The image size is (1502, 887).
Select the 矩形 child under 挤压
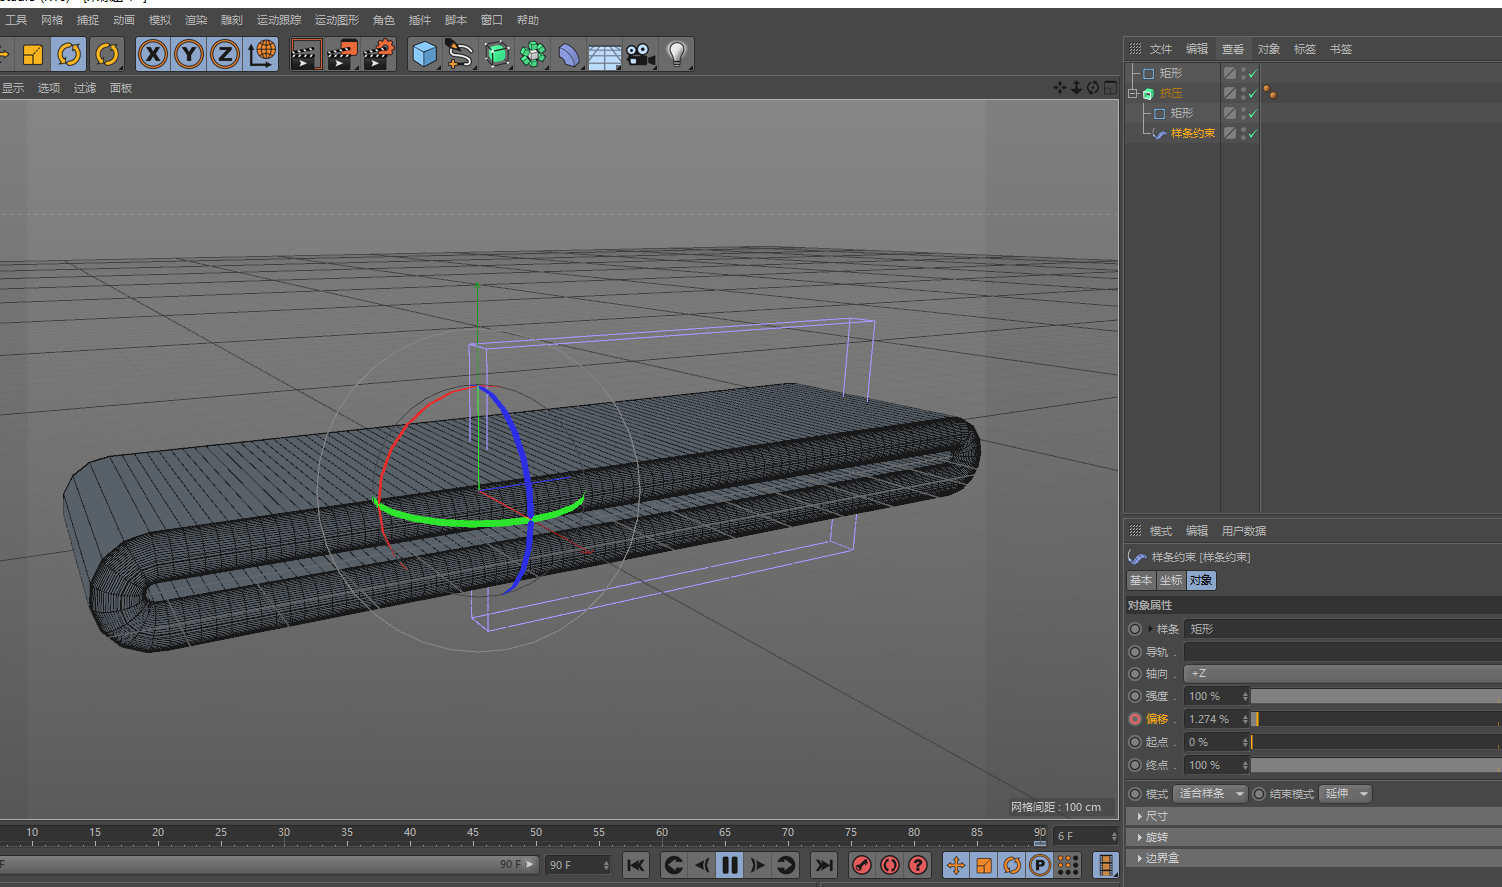pyautogui.click(x=1182, y=113)
